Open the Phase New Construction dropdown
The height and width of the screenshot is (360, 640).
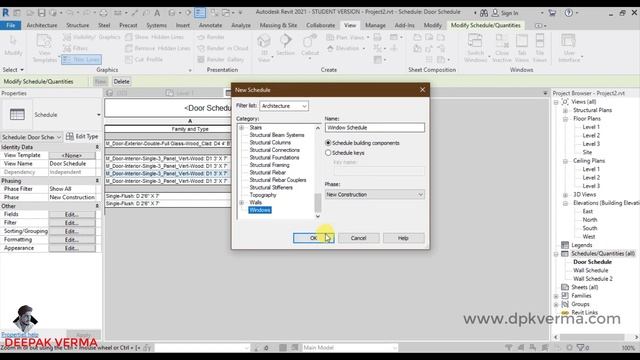(x=375, y=195)
